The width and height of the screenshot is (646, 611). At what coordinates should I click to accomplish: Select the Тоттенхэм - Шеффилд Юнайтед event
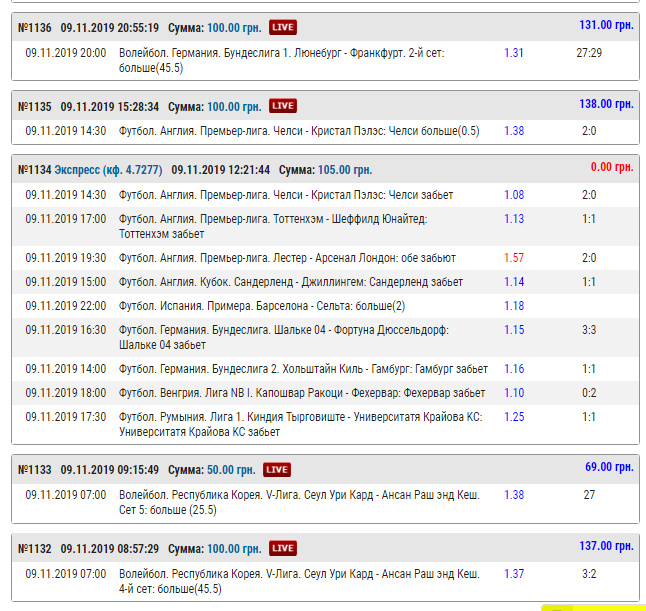(272, 226)
